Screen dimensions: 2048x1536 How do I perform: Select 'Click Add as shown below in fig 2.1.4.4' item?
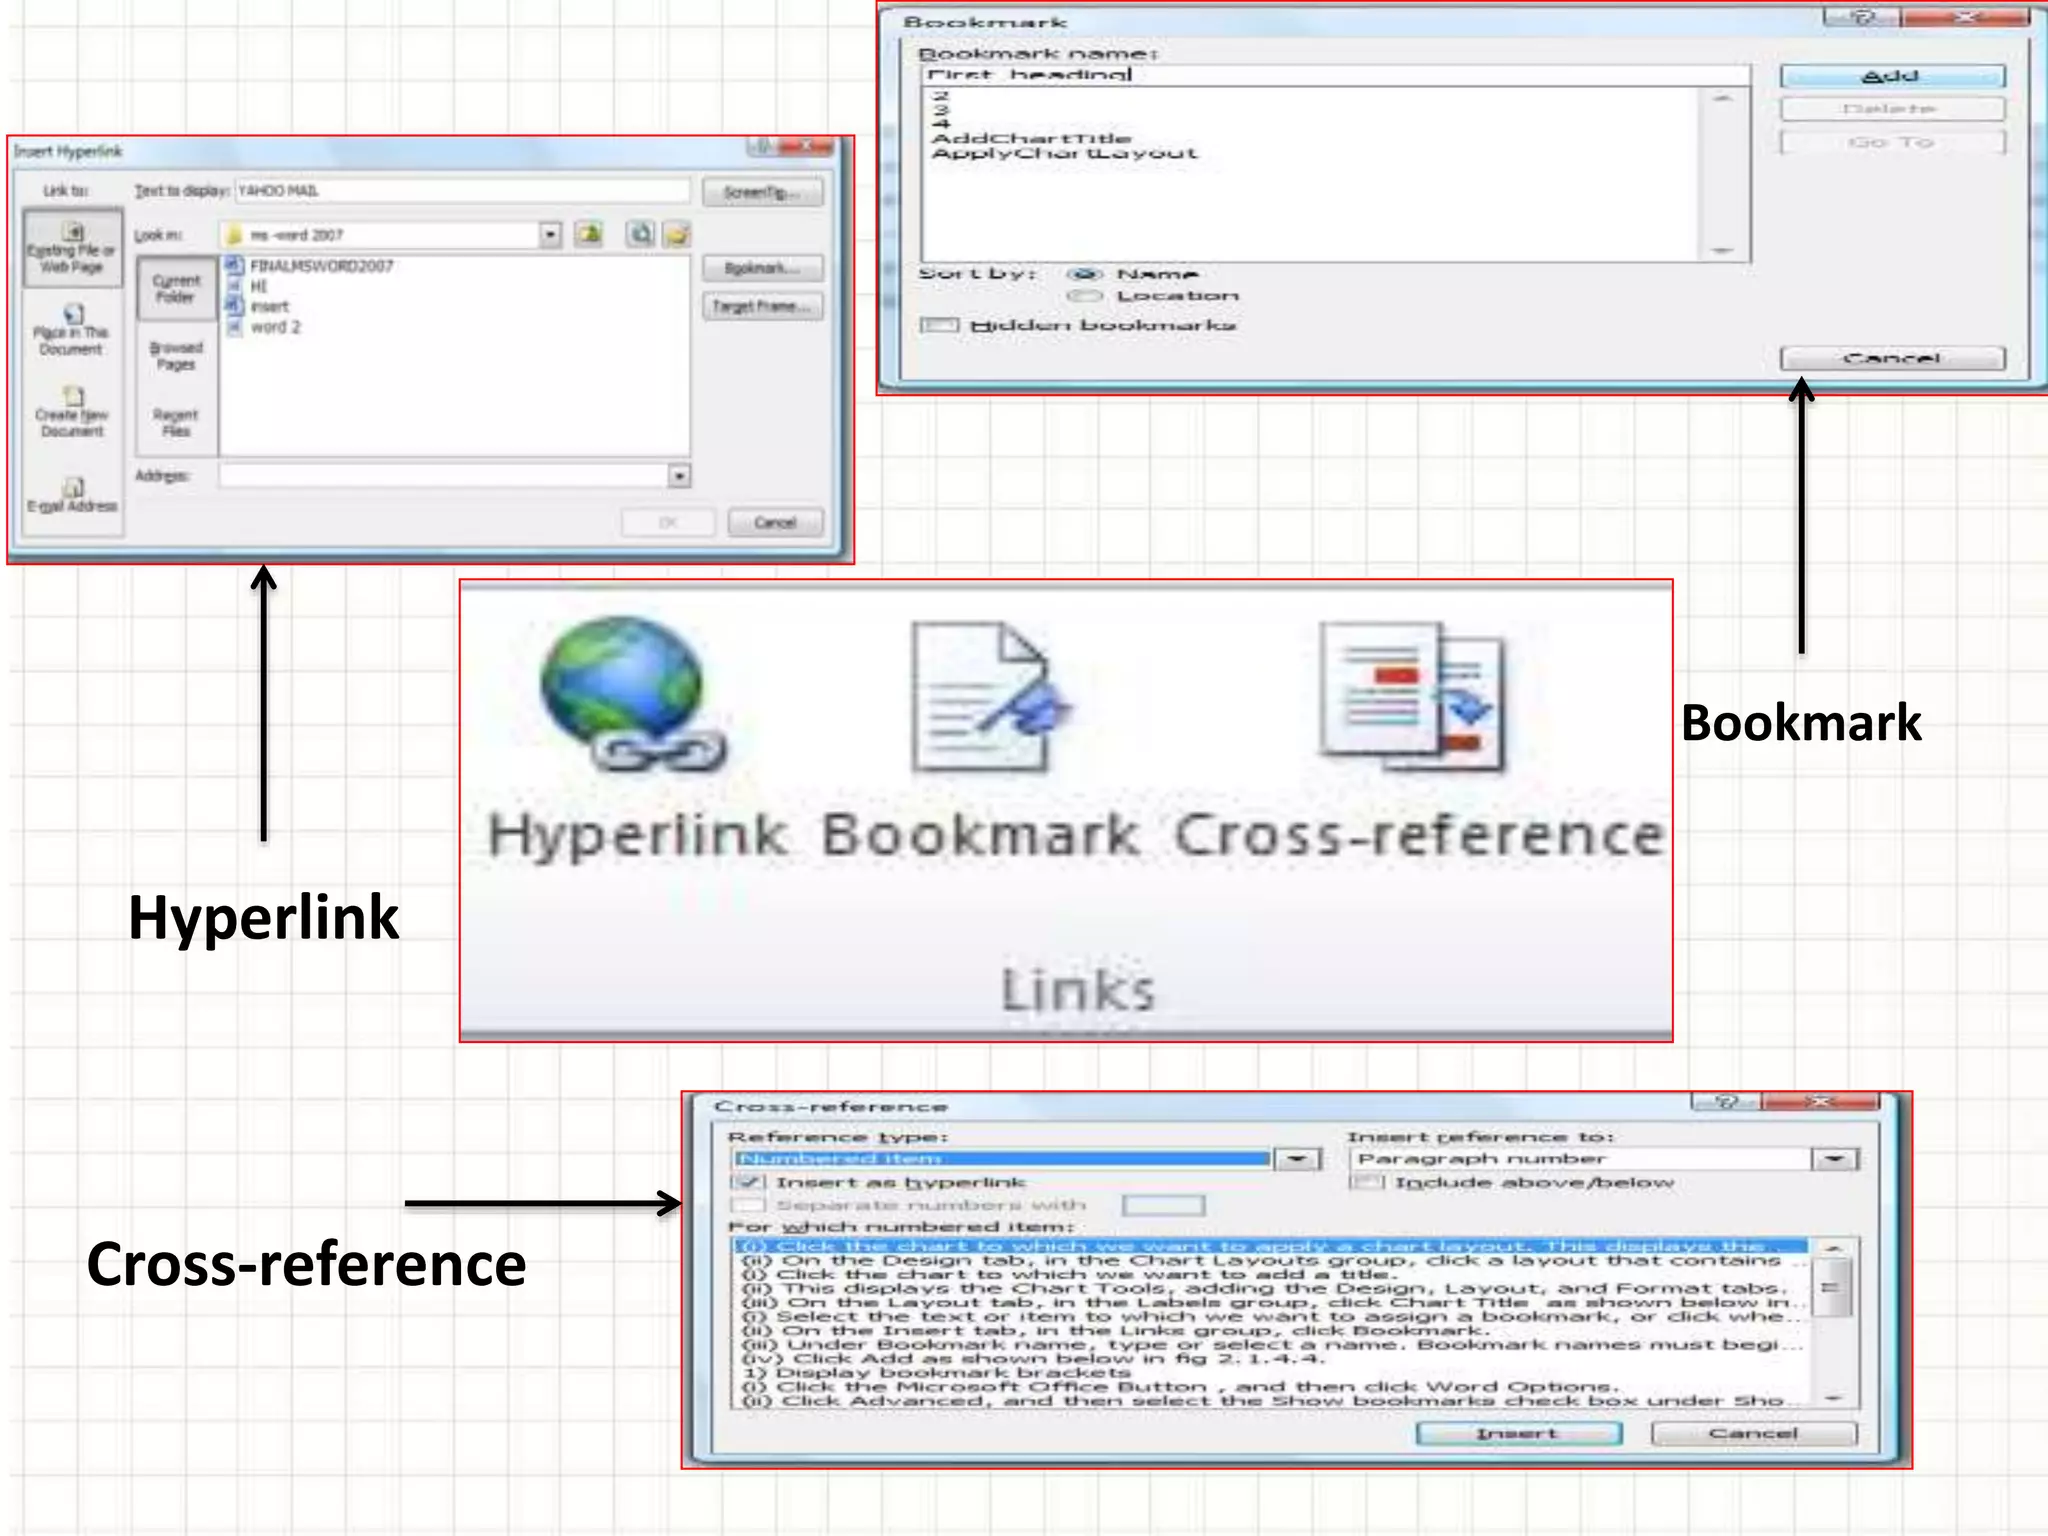(1034, 1358)
